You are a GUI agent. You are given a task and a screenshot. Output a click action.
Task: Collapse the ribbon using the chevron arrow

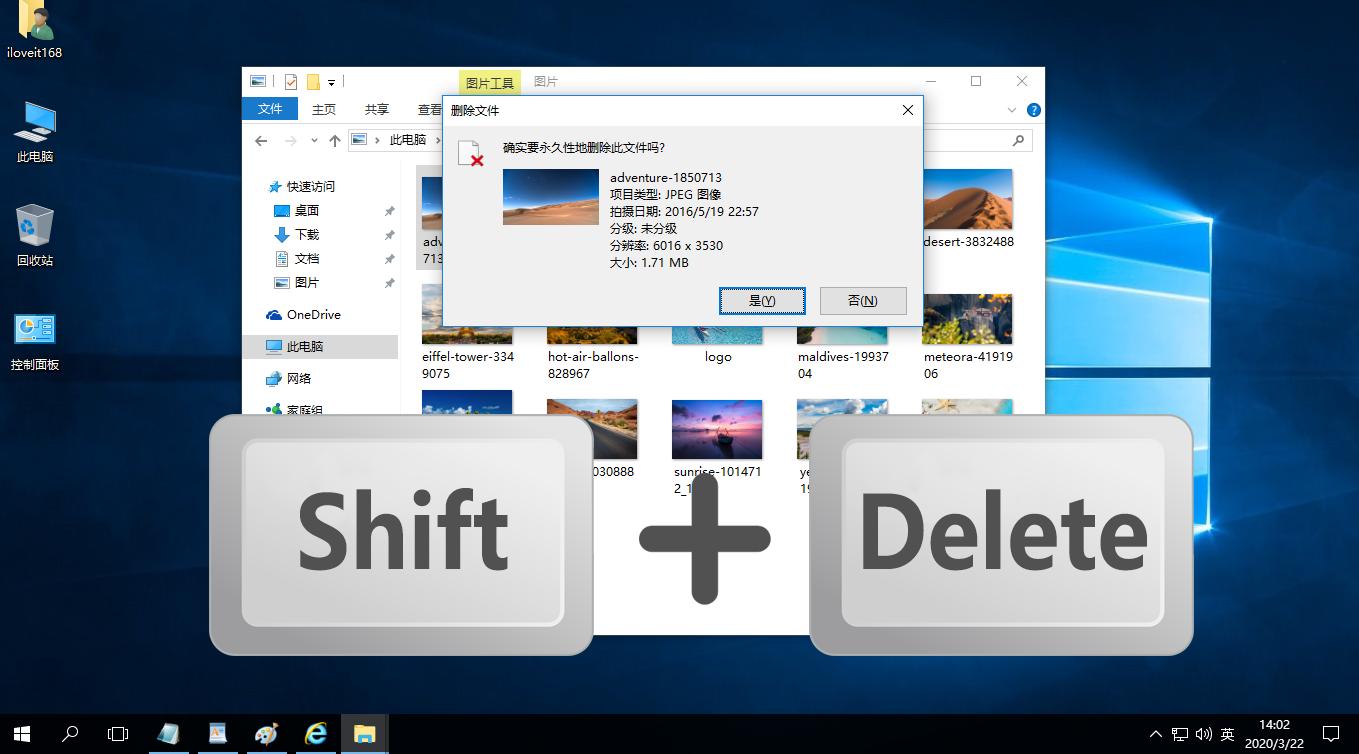pos(1011,110)
